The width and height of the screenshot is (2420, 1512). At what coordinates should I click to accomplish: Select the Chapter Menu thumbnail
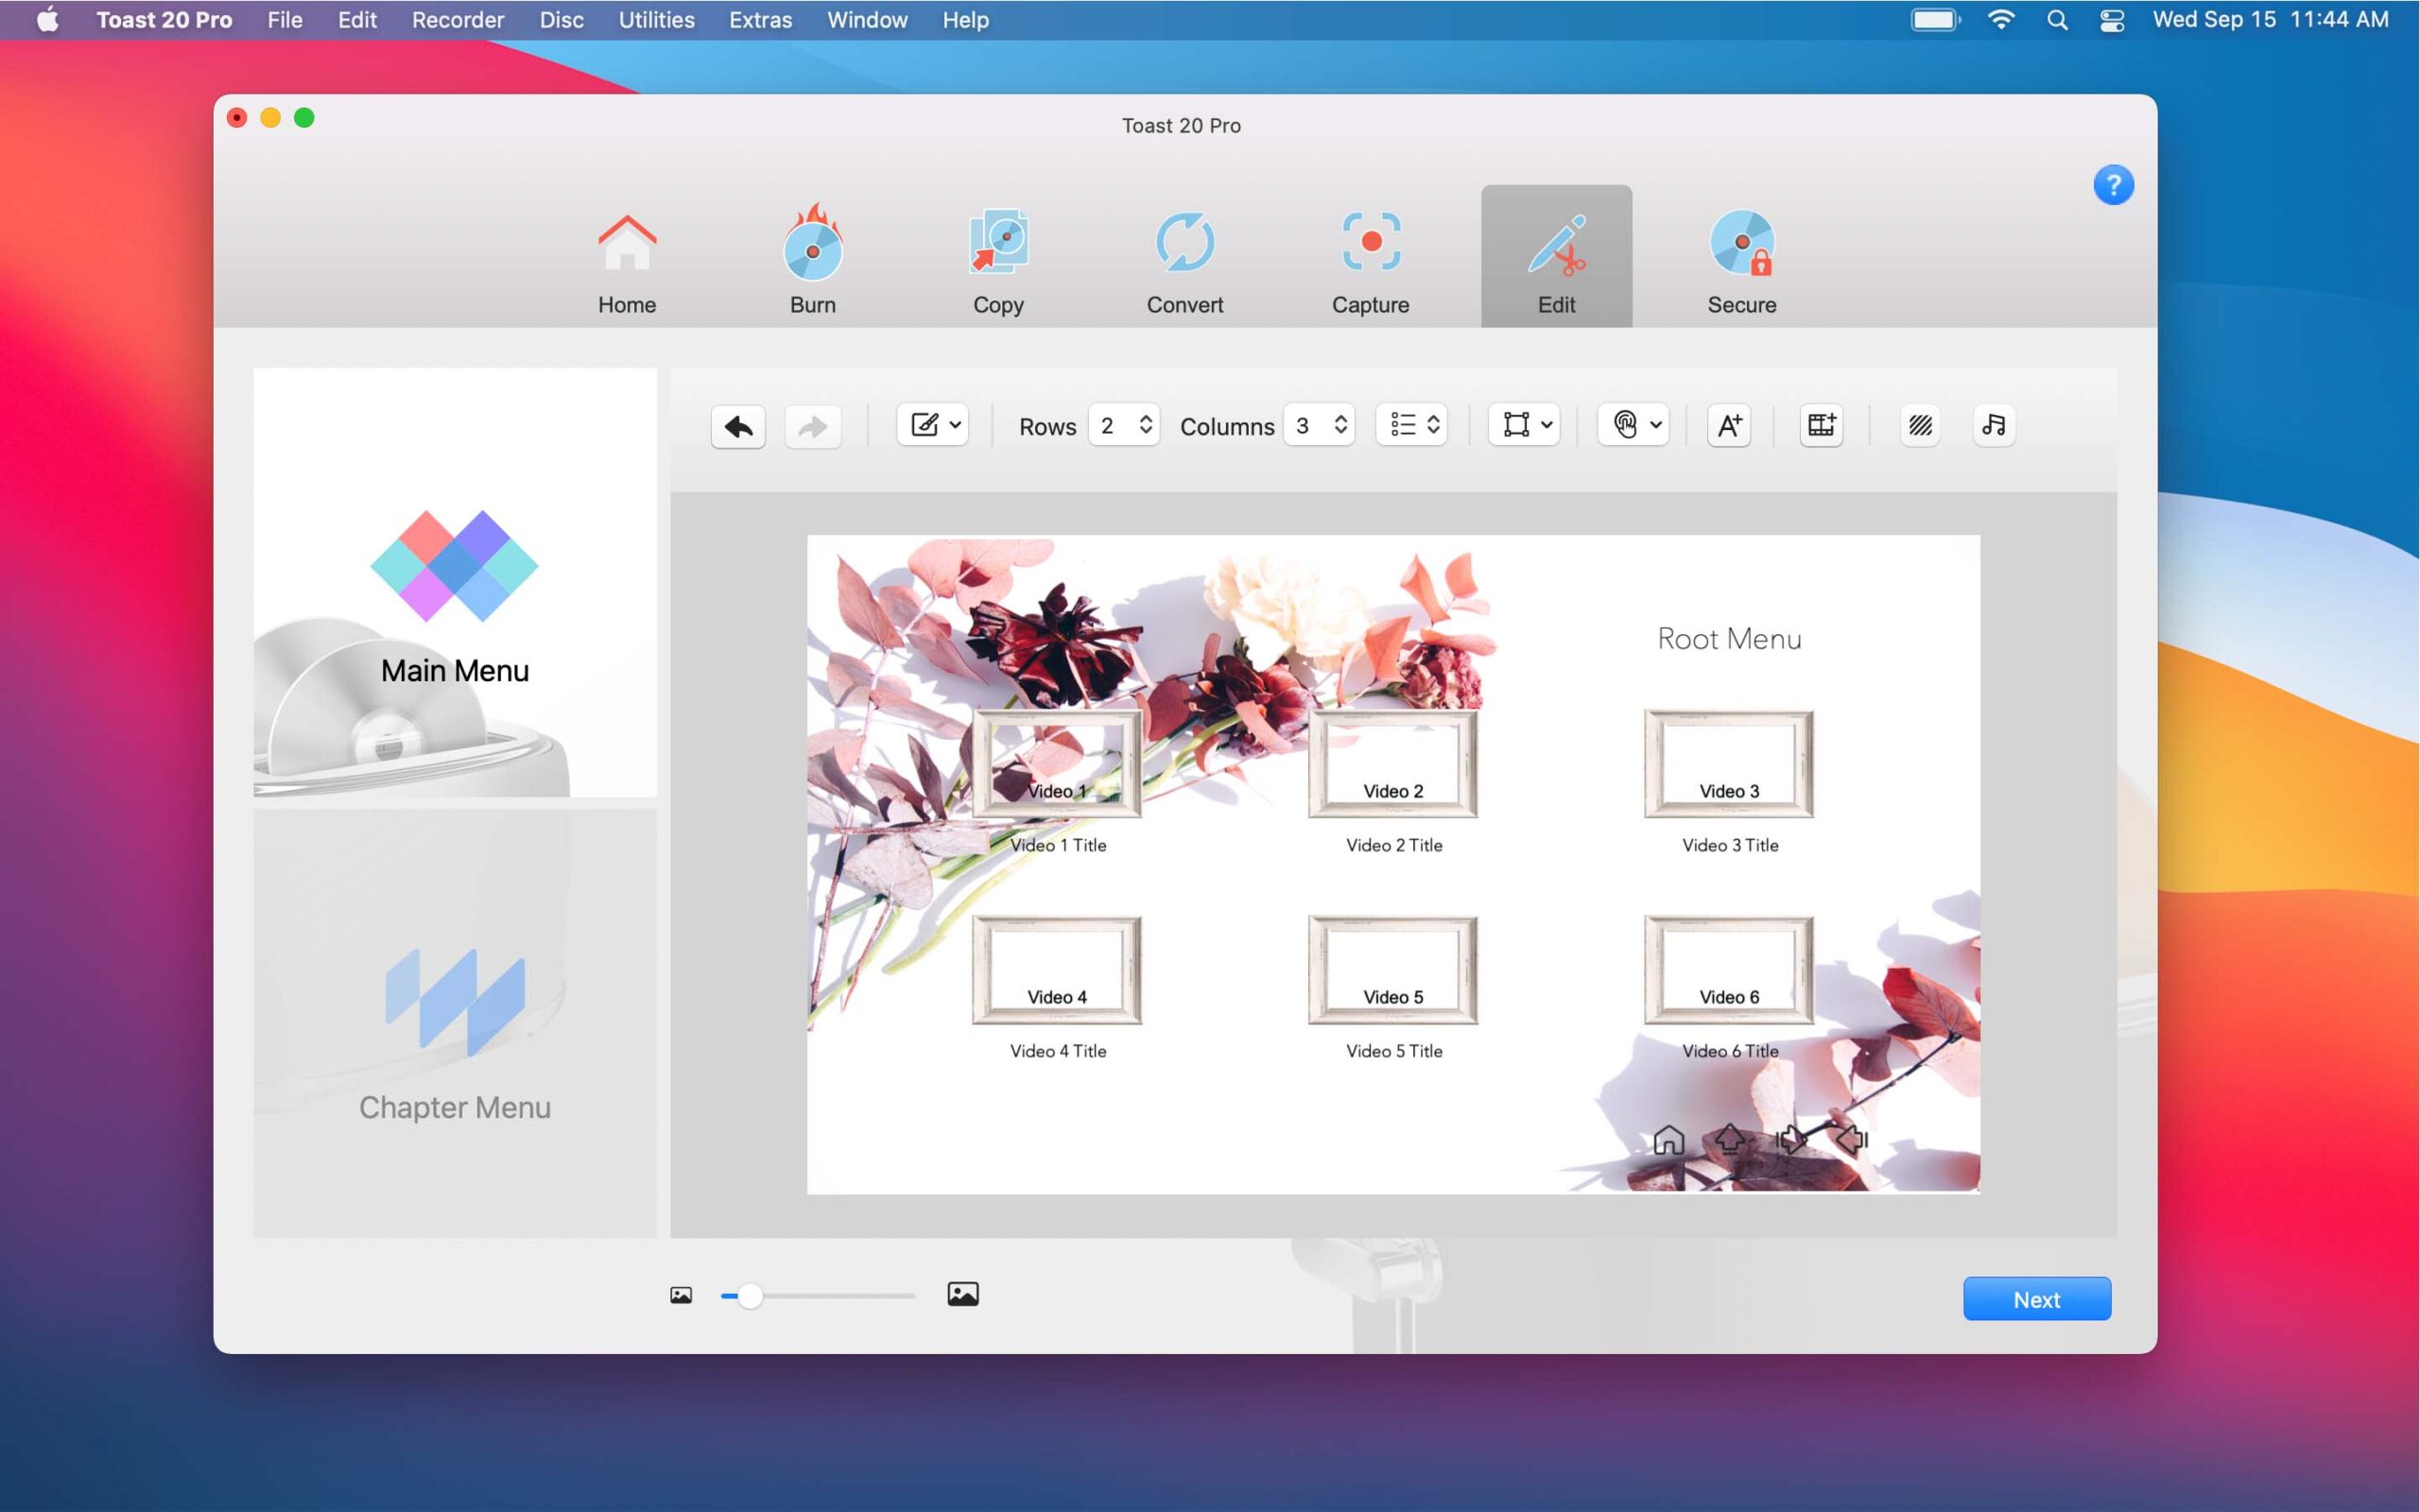tap(455, 1024)
